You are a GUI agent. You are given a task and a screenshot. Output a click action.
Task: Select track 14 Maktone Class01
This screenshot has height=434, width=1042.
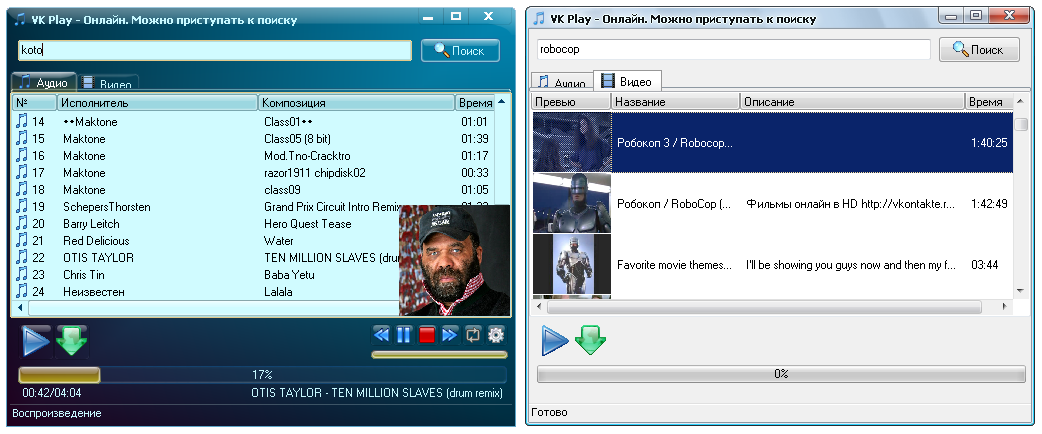click(x=253, y=122)
